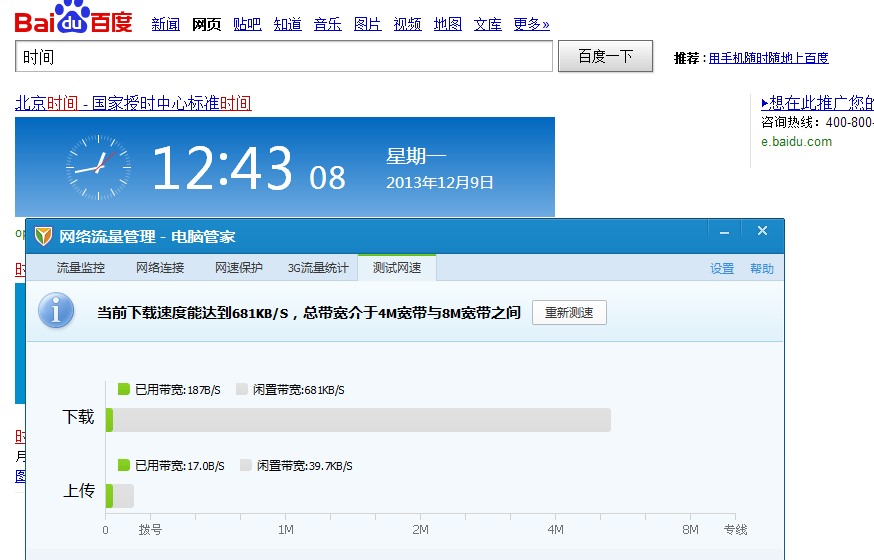Open the 3G流量统计 tab

click(x=318, y=268)
